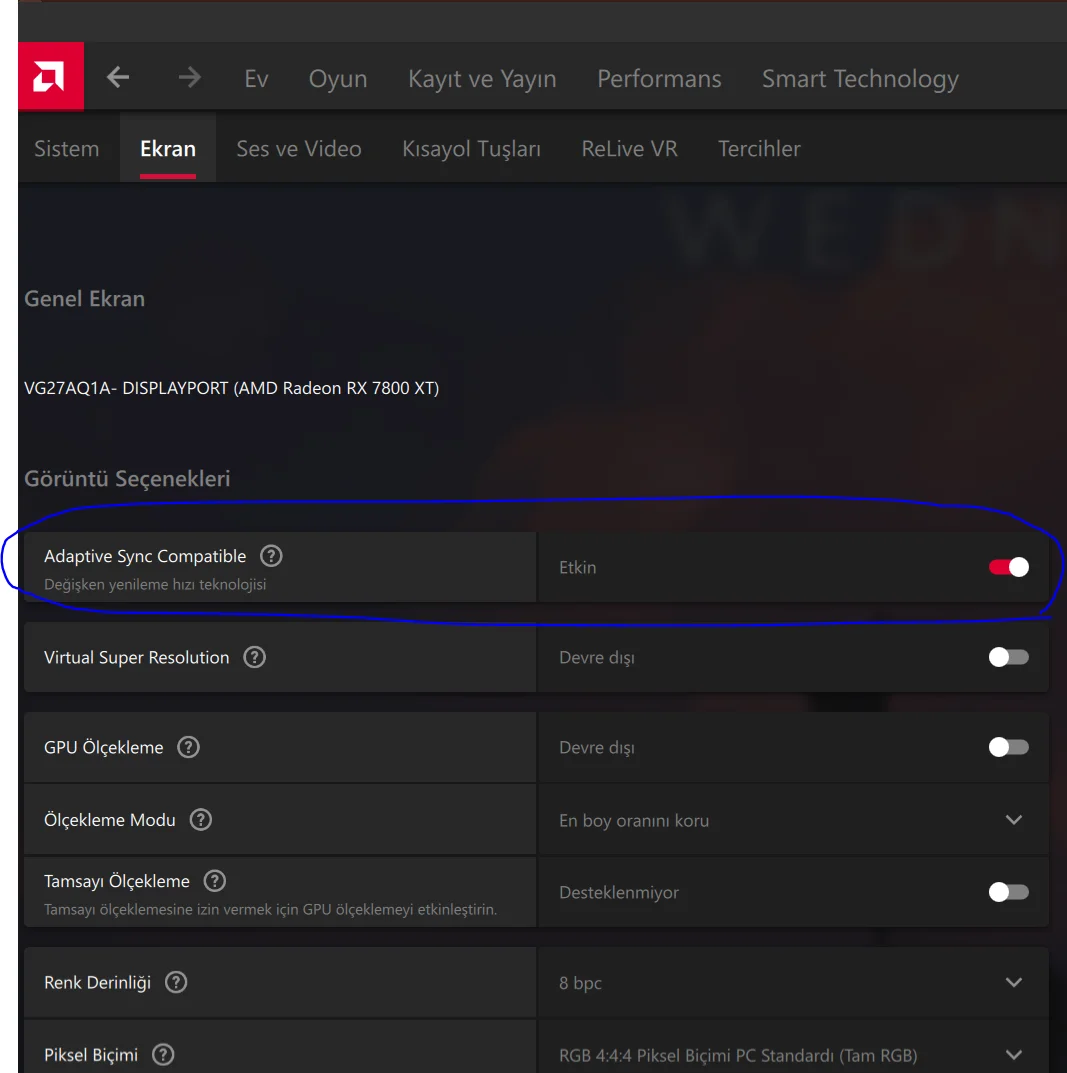The height and width of the screenshot is (1073, 1067).
Task: Switch to the Sistem tab
Action: point(67,149)
